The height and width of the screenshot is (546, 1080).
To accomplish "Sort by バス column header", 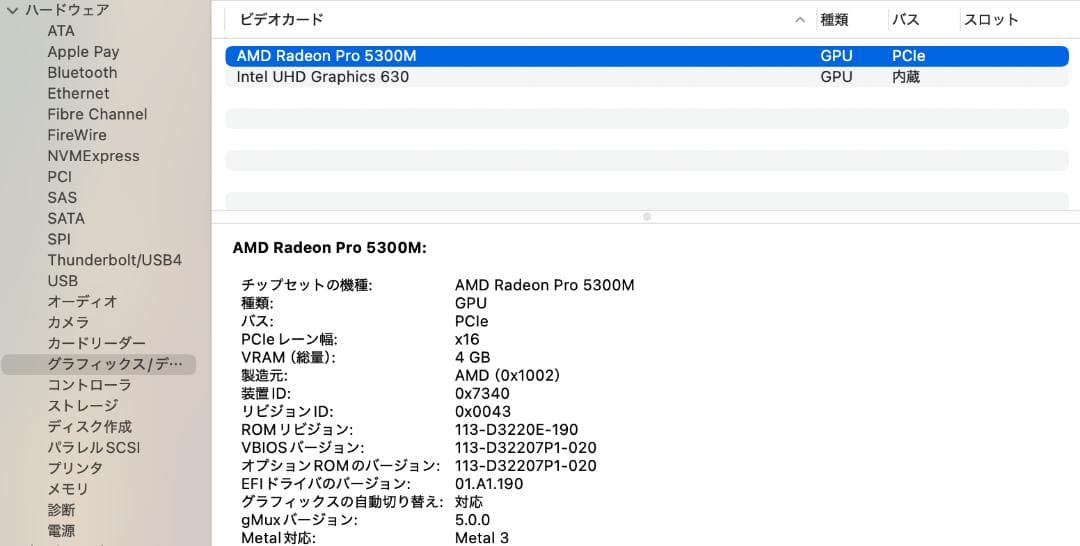I will pyautogui.click(x=906, y=20).
